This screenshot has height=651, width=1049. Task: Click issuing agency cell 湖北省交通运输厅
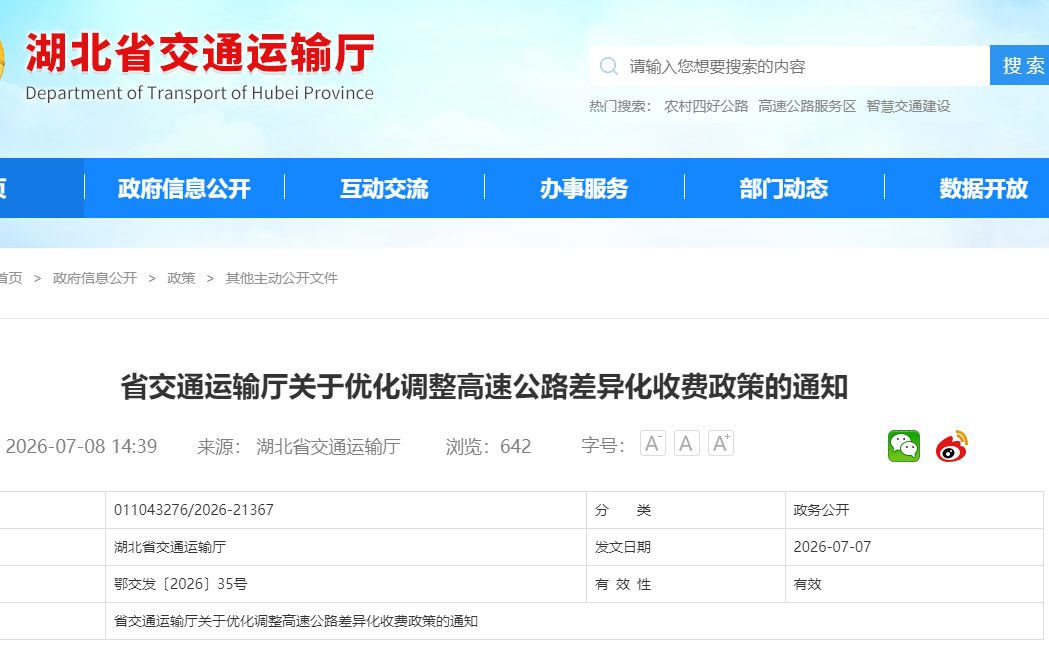170,547
